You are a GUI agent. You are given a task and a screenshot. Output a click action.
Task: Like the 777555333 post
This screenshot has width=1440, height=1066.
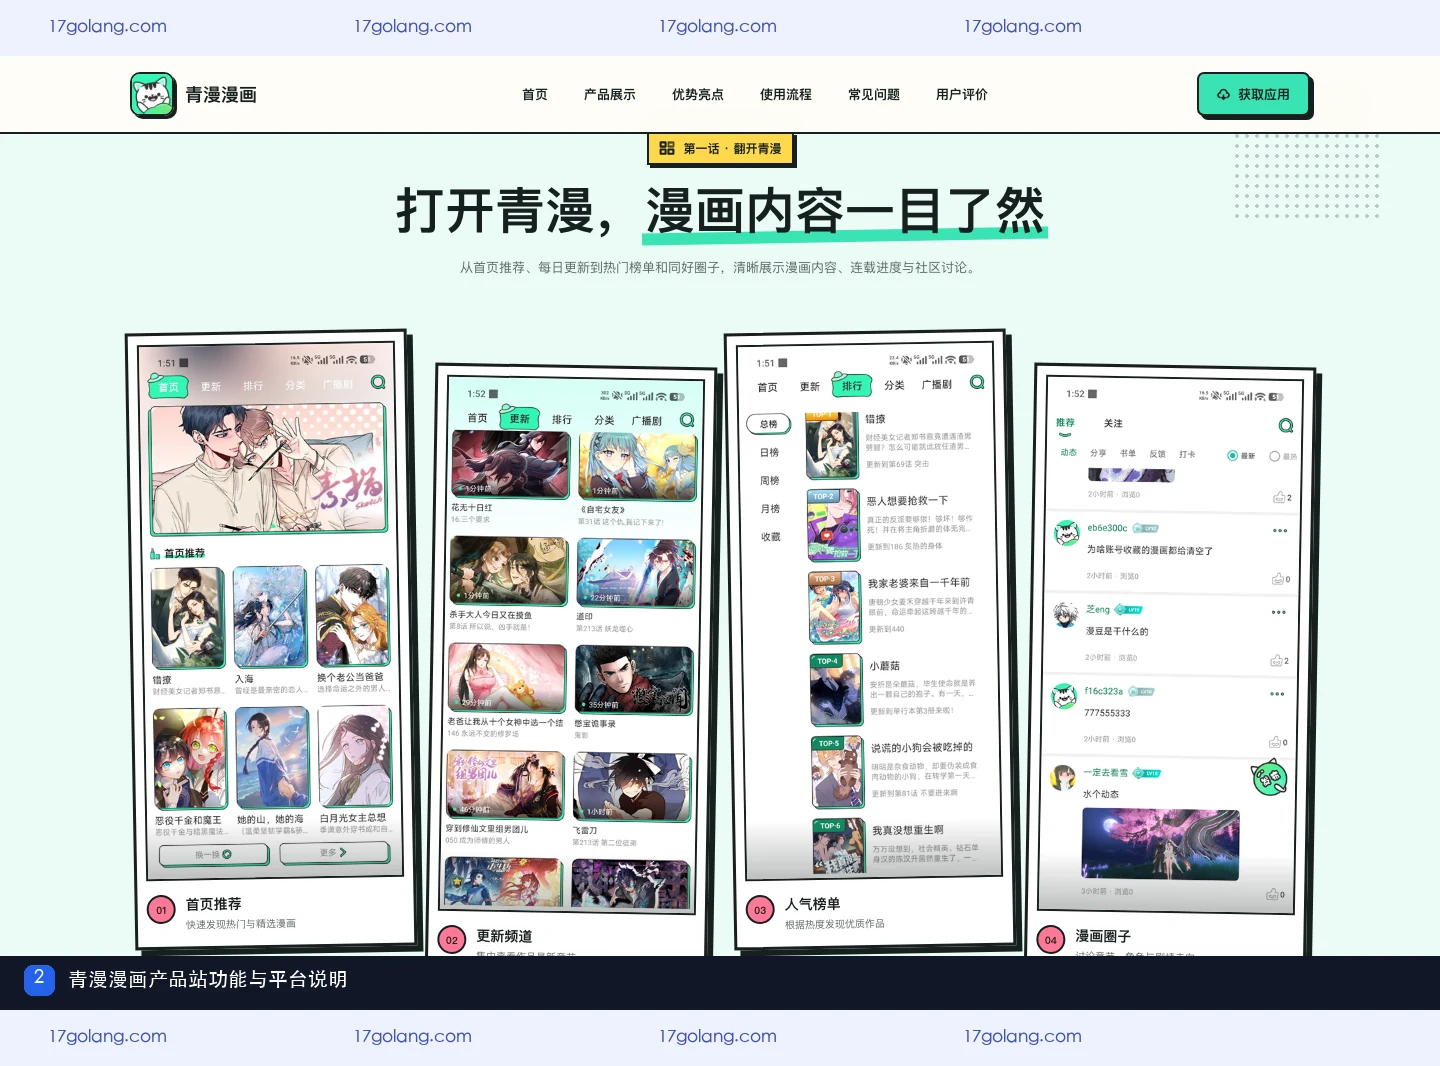point(1278,742)
